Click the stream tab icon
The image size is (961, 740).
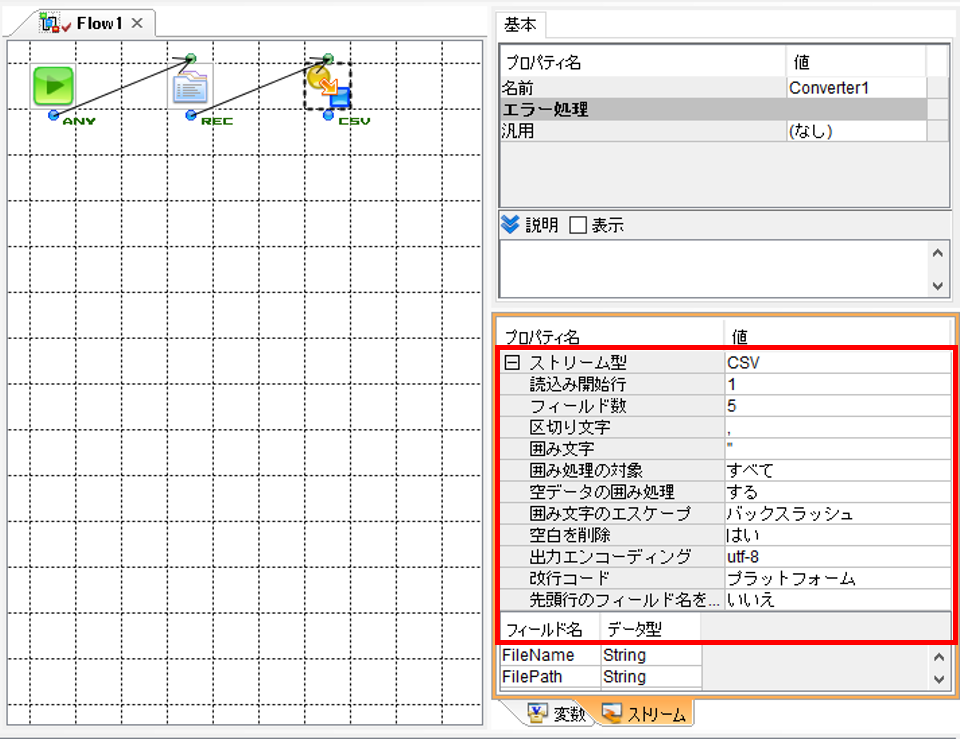(x=612, y=712)
